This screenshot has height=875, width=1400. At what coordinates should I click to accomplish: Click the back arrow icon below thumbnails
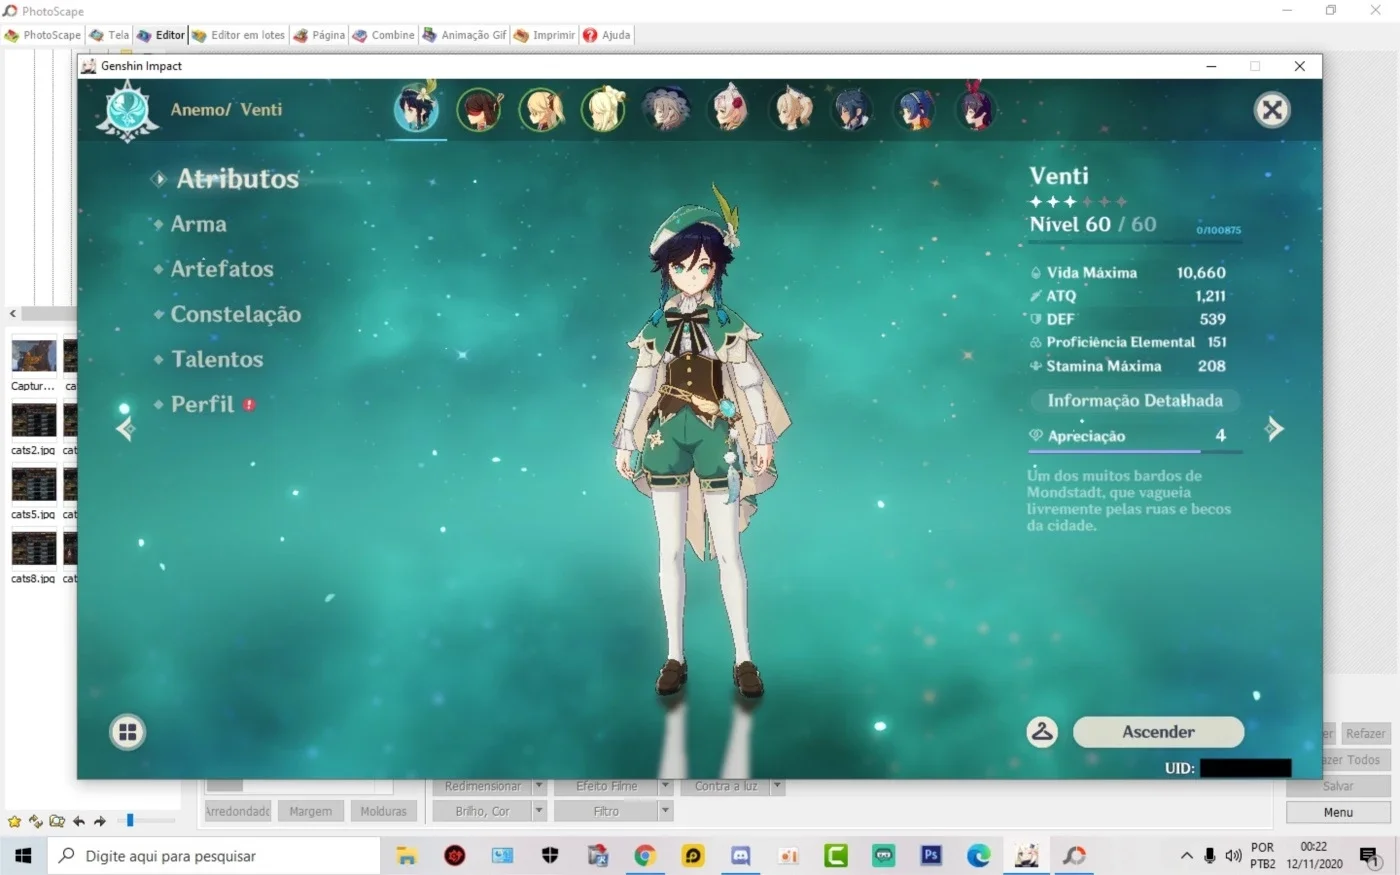coord(78,821)
